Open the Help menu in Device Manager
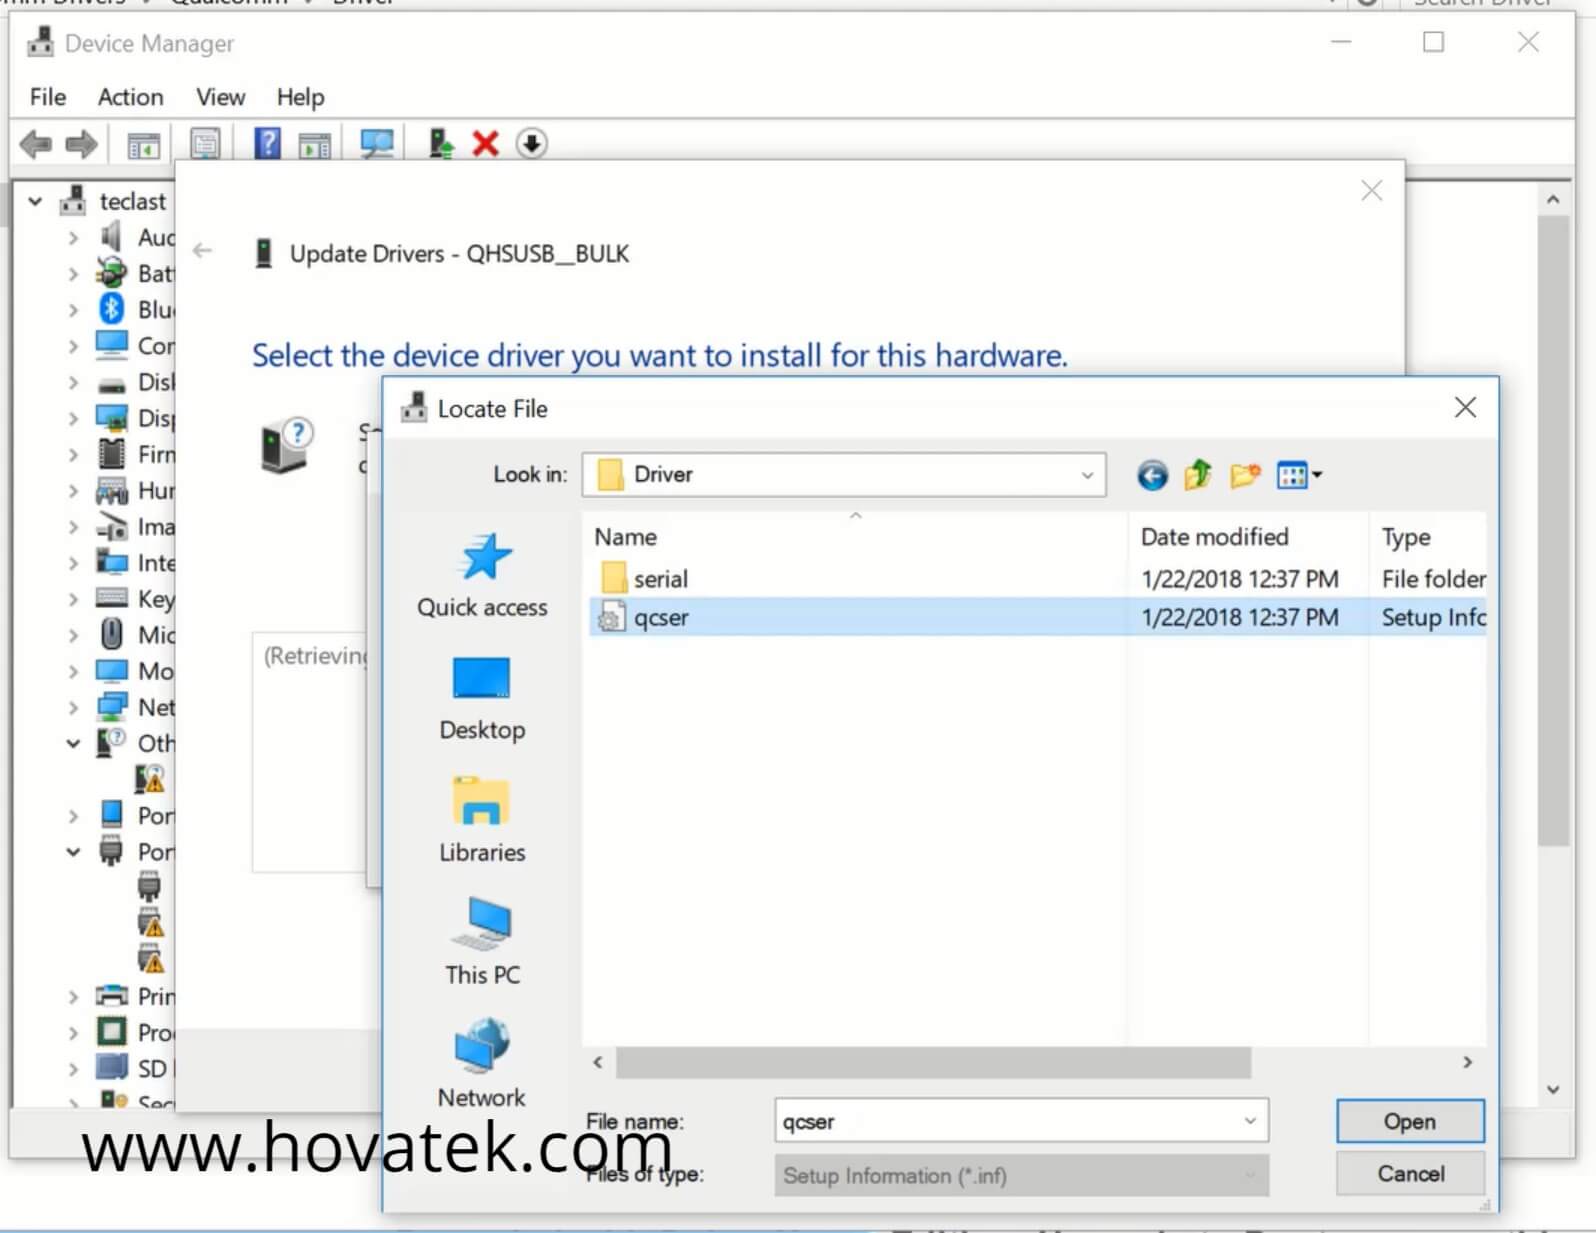The height and width of the screenshot is (1233, 1596). [300, 97]
